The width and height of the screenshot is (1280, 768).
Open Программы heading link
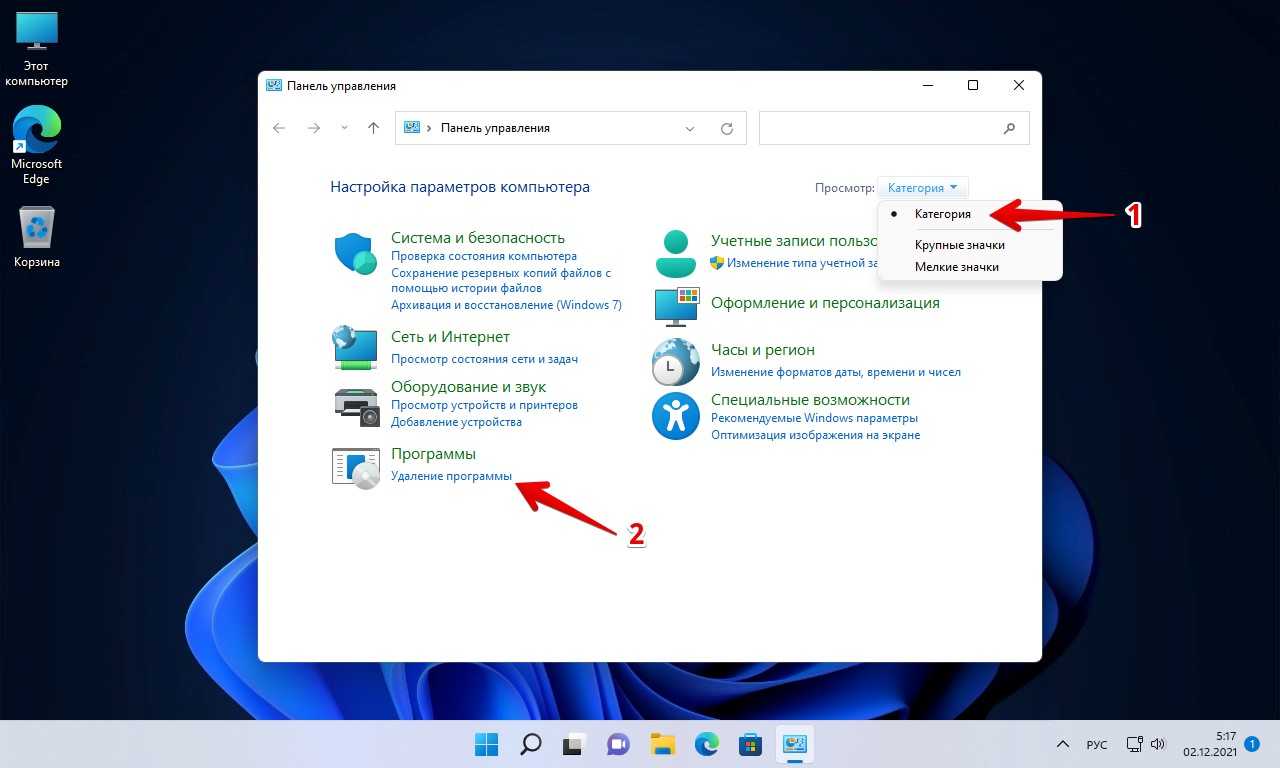(433, 454)
